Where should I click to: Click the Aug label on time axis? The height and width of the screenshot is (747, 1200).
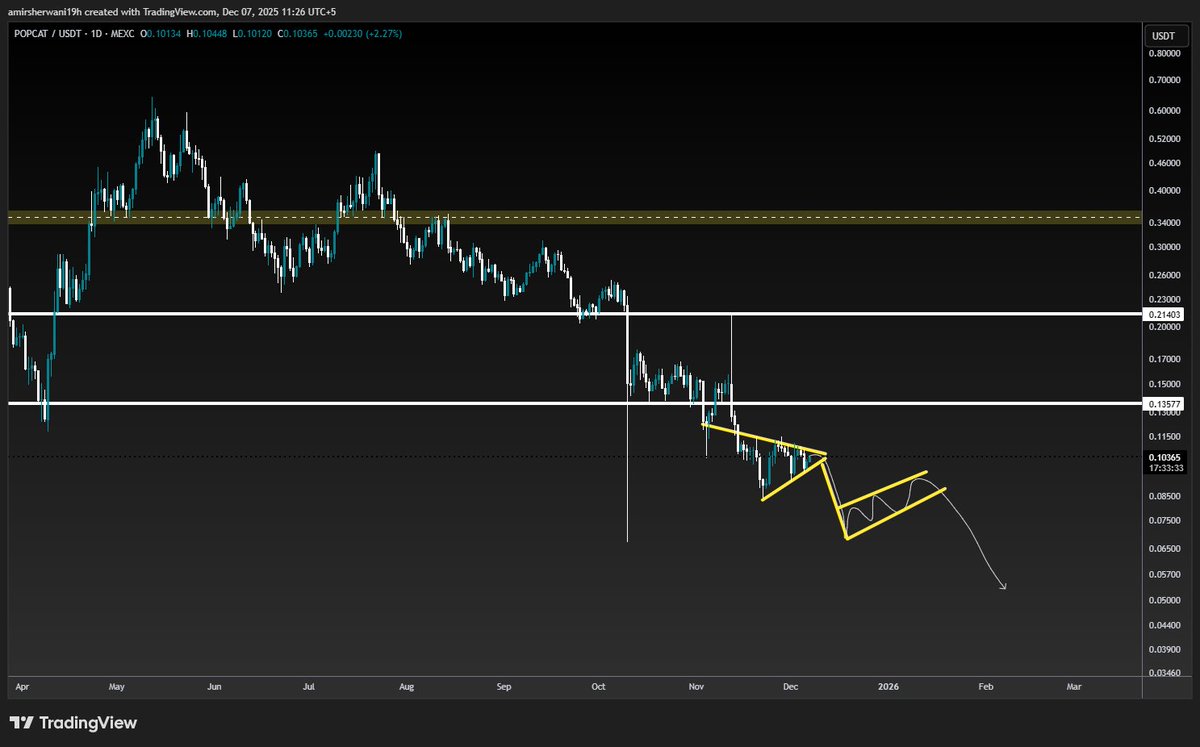pyautogui.click(x=405, y=687)
